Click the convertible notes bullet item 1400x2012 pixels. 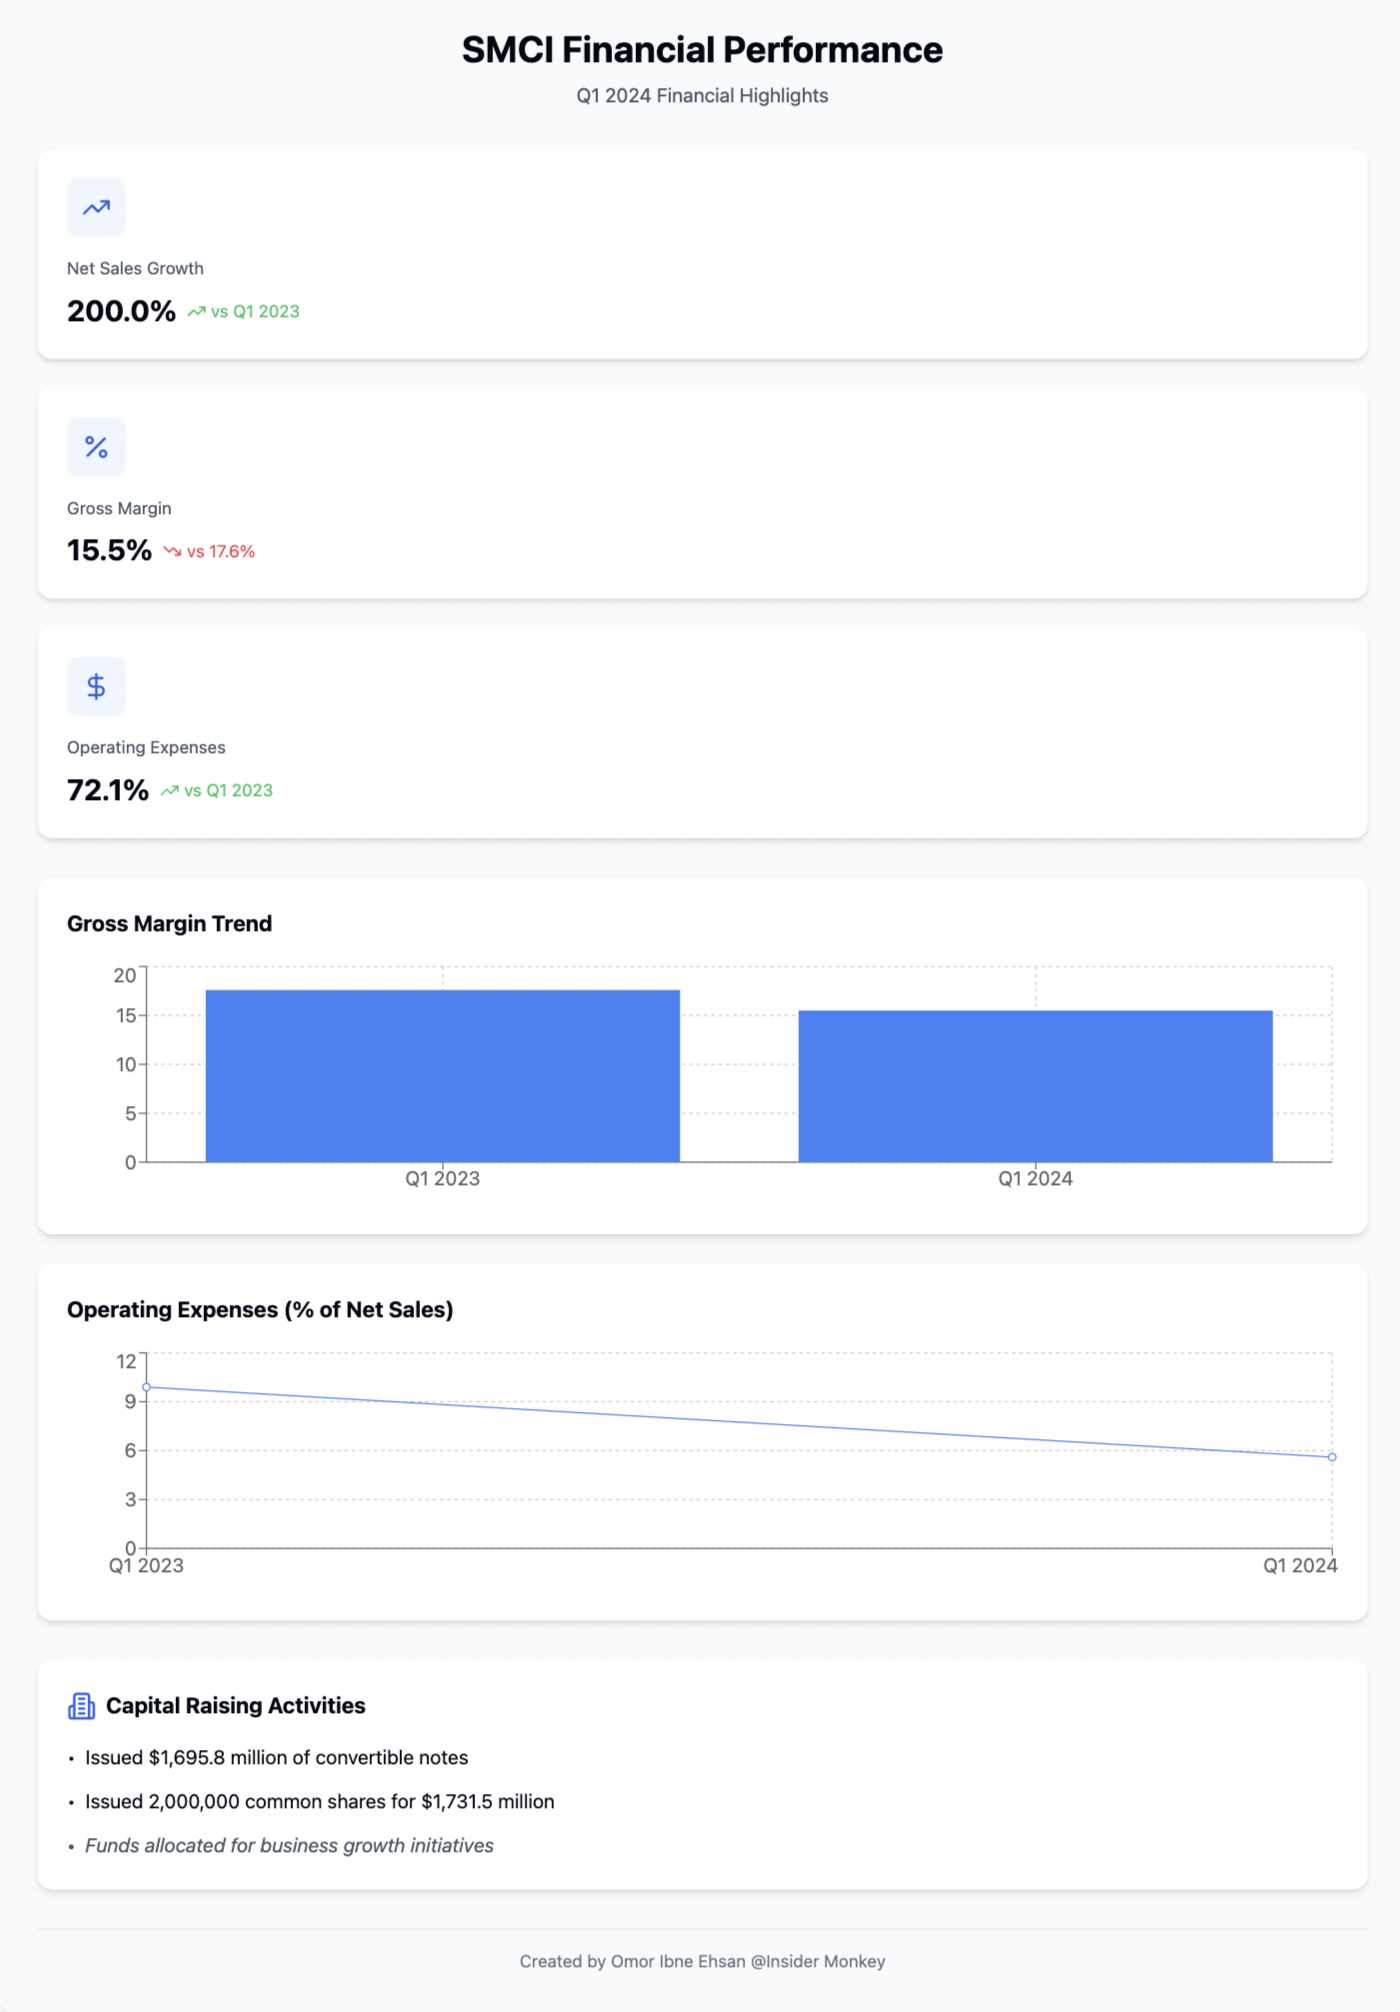click(x=276, y=1758)
